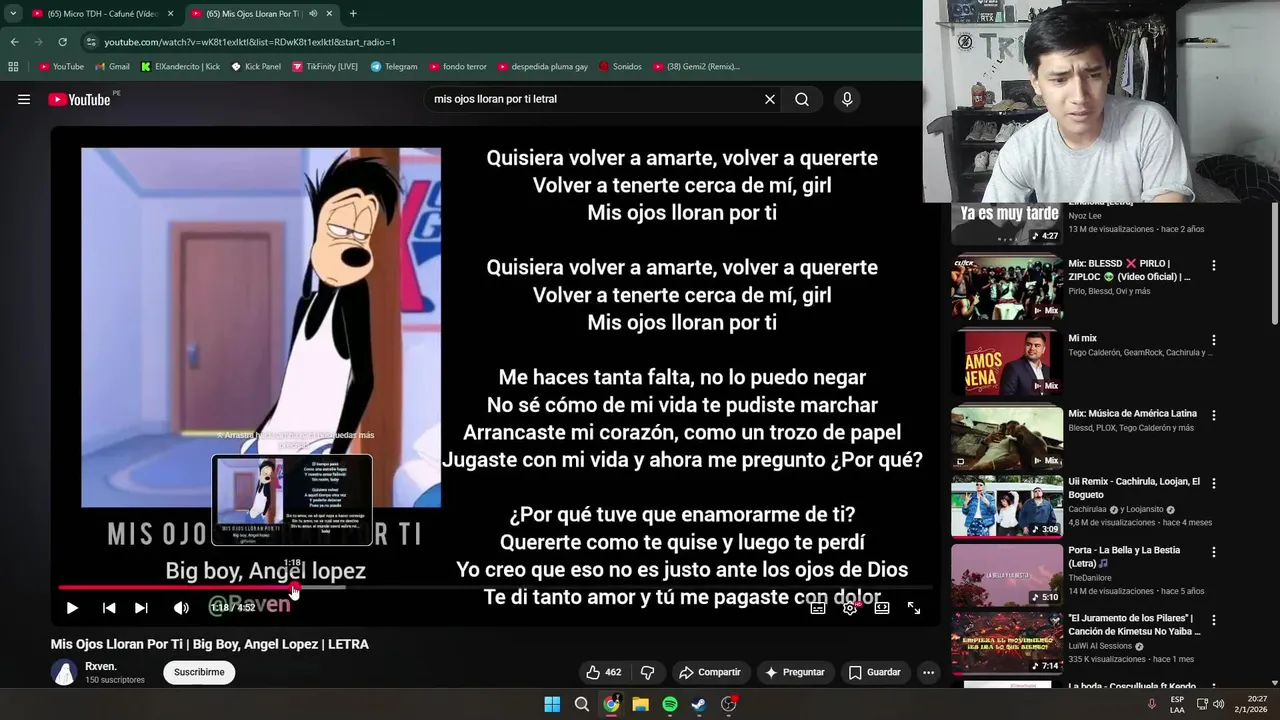
Task: Open options for El Juramento de los Pilares
Action: coord(1214,620)
